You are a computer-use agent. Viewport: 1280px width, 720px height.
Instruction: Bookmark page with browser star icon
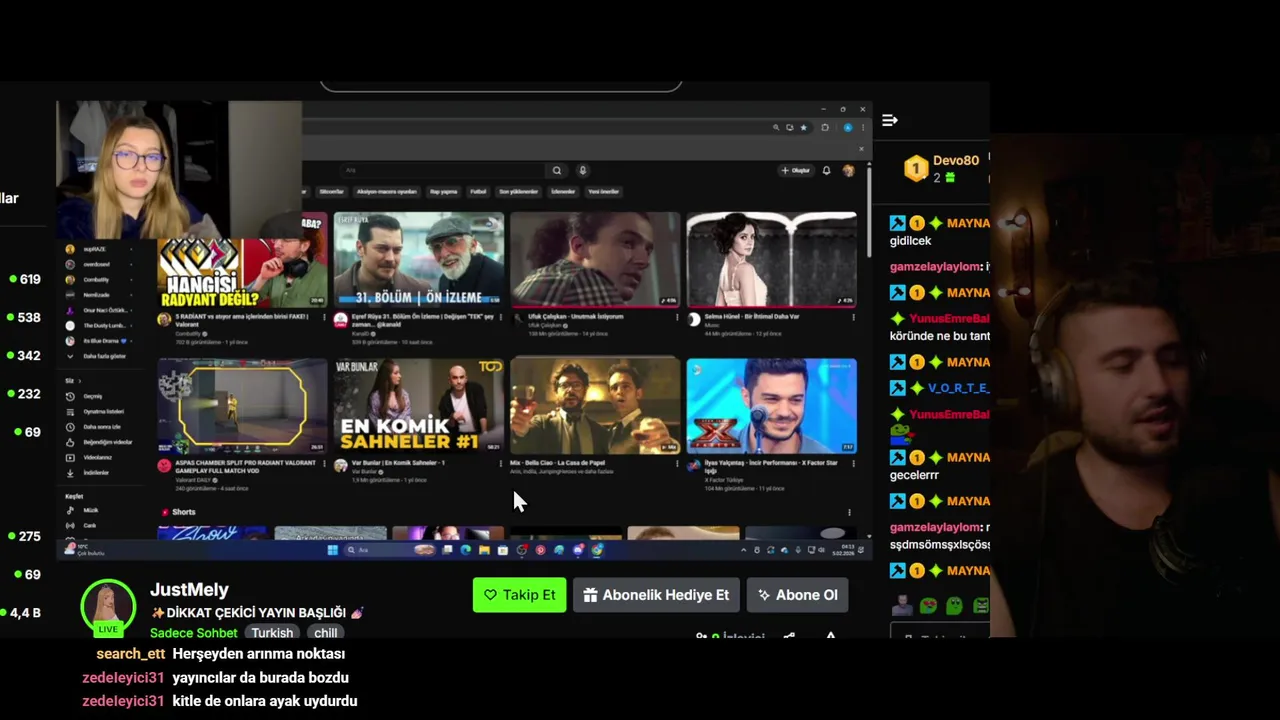pyautogui.click(x=803, y=127)
